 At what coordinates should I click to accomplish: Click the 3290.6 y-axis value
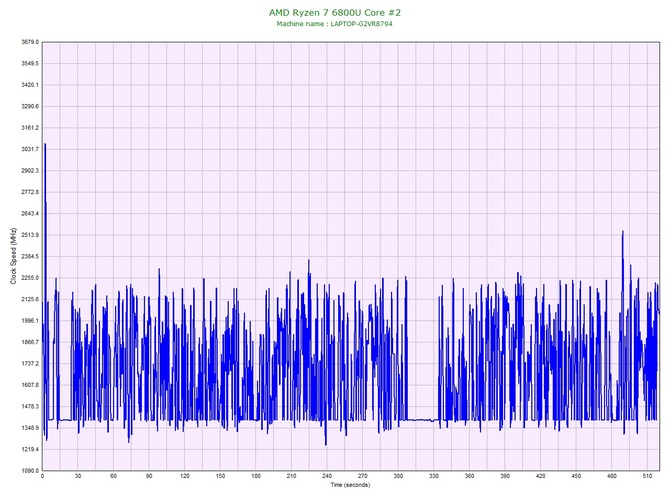coord(30,106)
